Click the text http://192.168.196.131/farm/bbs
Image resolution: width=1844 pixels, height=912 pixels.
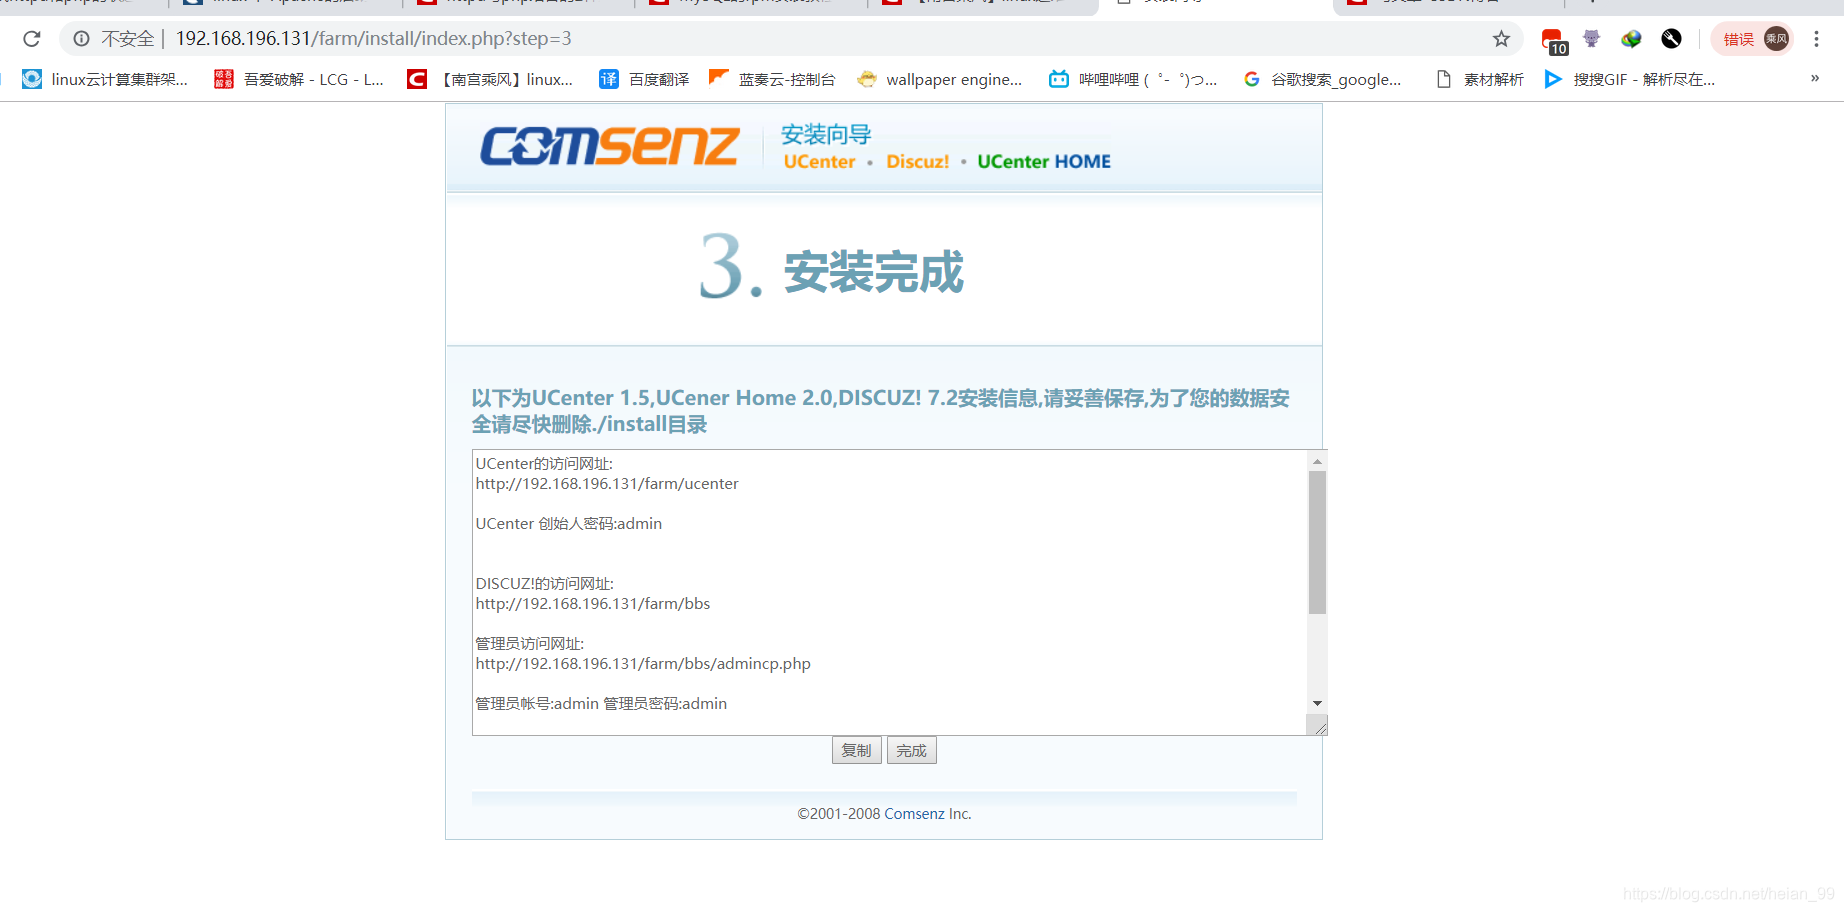(x=593, y=604)
